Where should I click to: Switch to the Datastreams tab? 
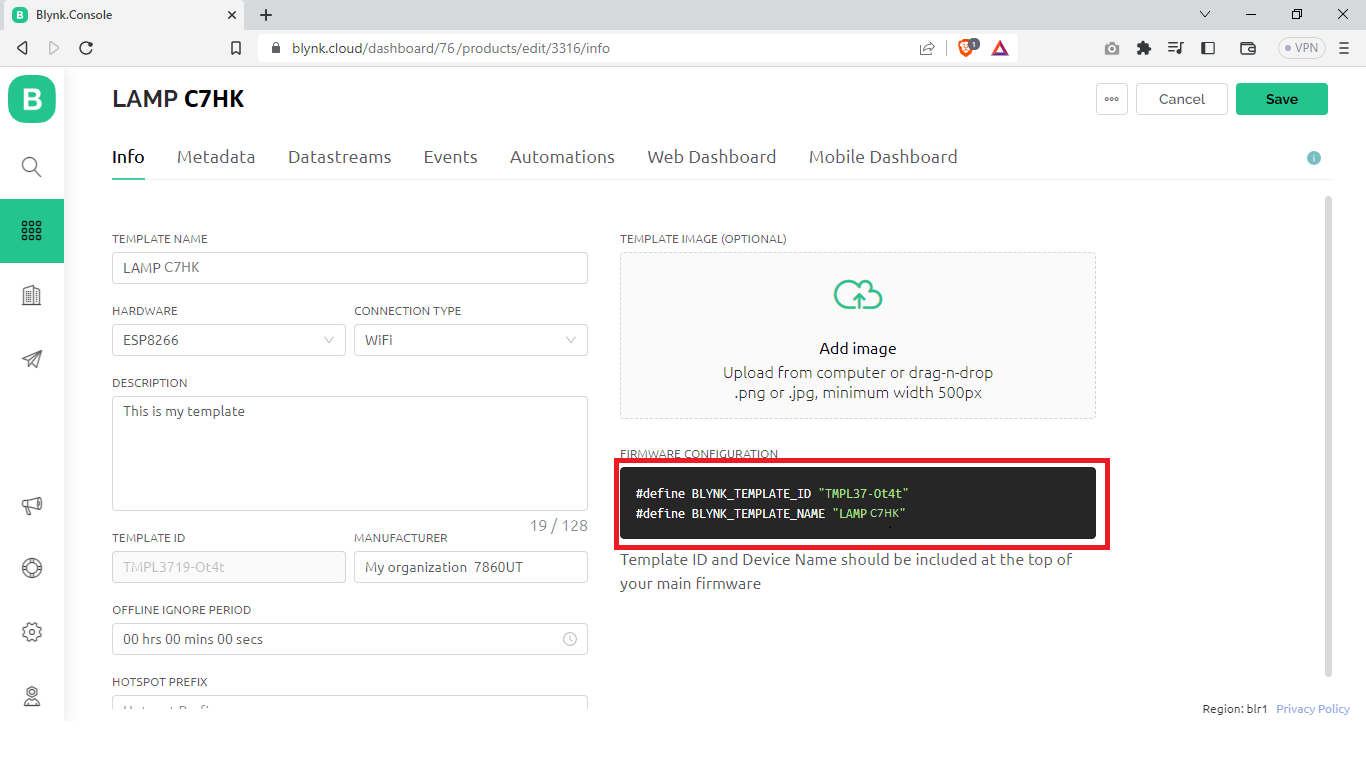coord(339,157)
